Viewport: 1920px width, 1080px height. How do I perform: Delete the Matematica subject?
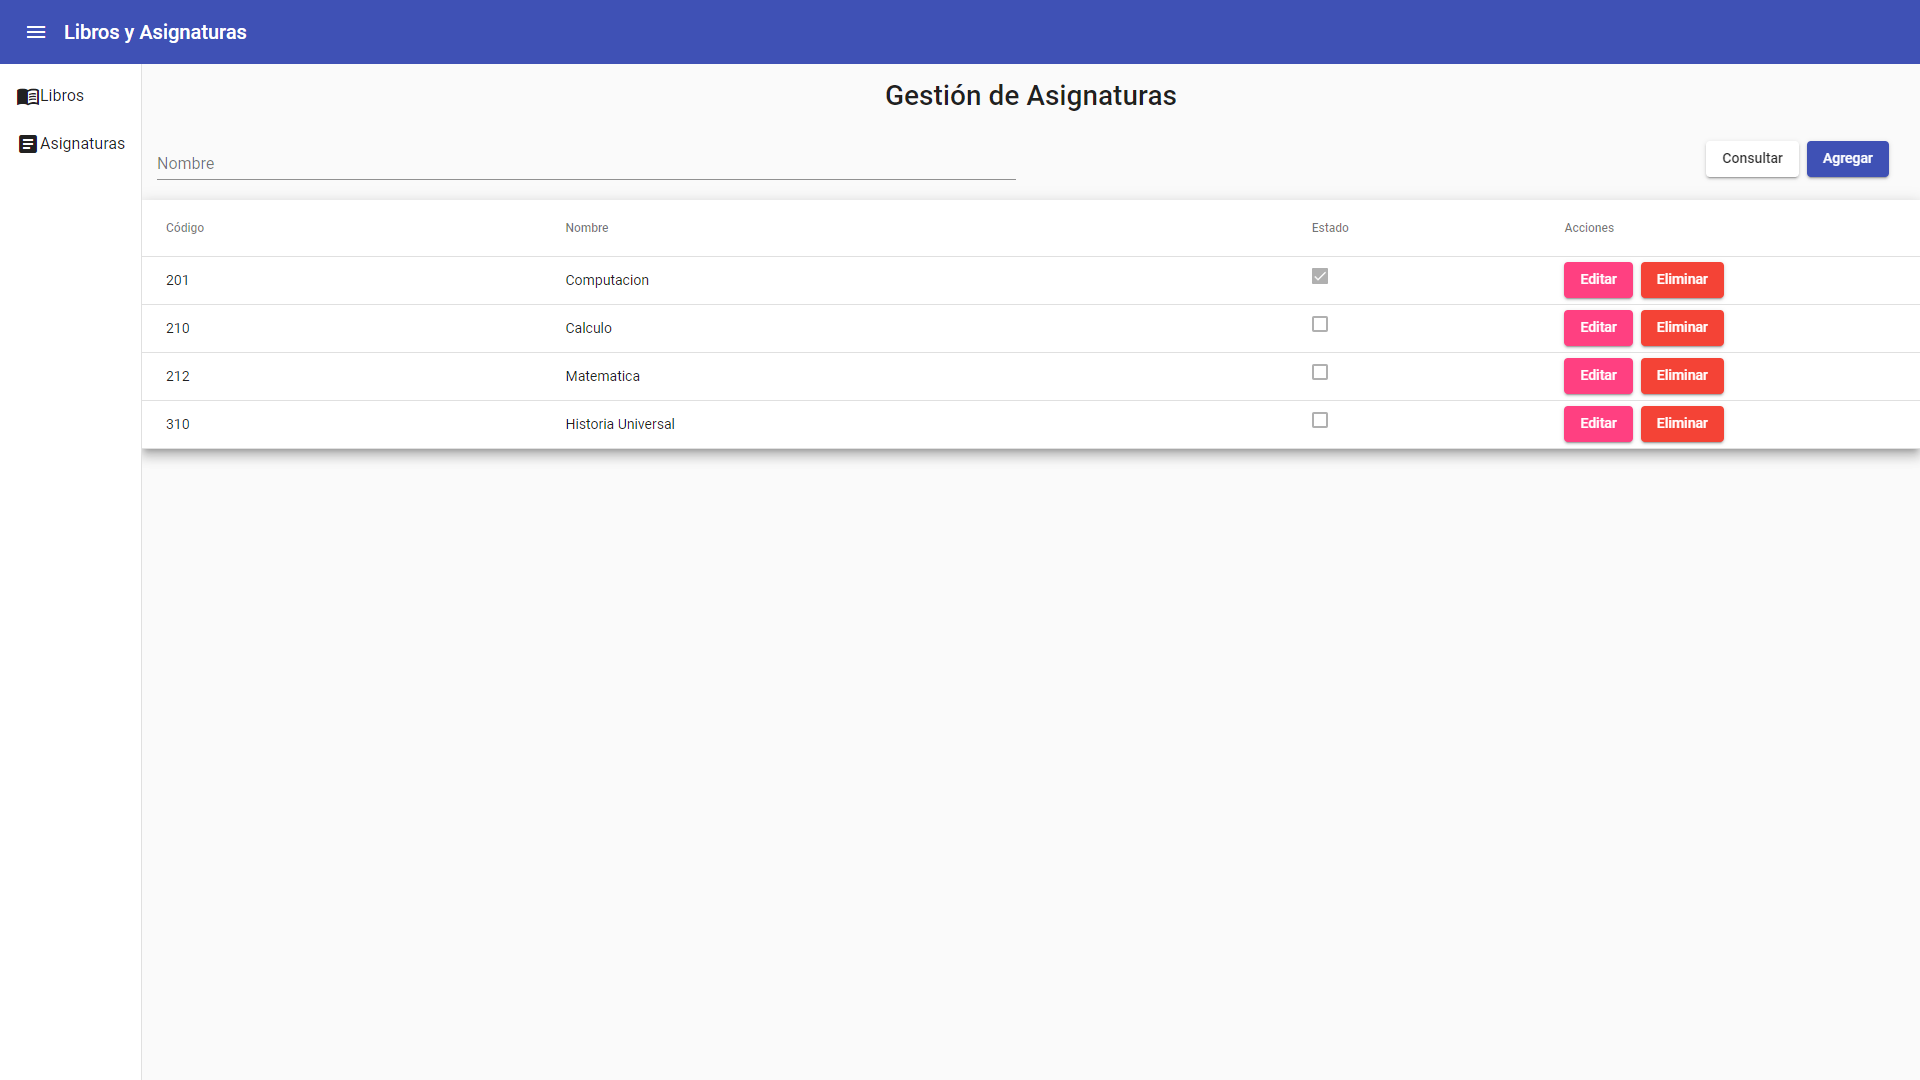(1681, 376)
